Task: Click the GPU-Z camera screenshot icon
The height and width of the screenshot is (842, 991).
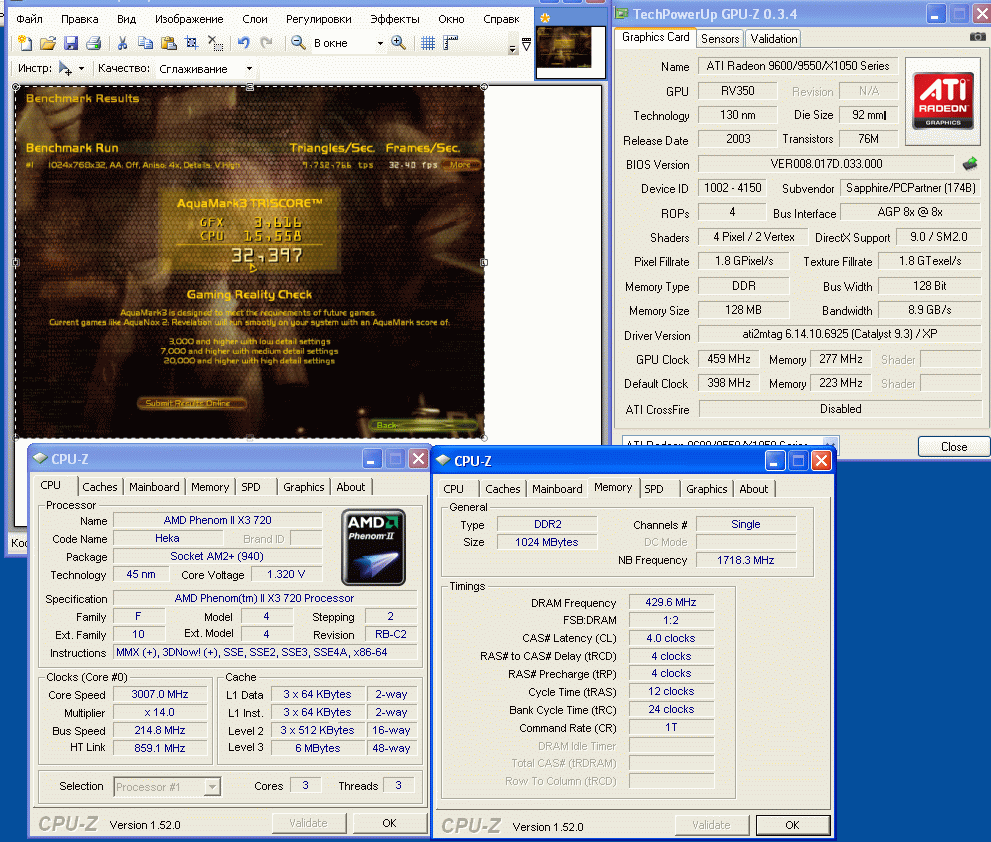Action: click(x=977, y=37)
